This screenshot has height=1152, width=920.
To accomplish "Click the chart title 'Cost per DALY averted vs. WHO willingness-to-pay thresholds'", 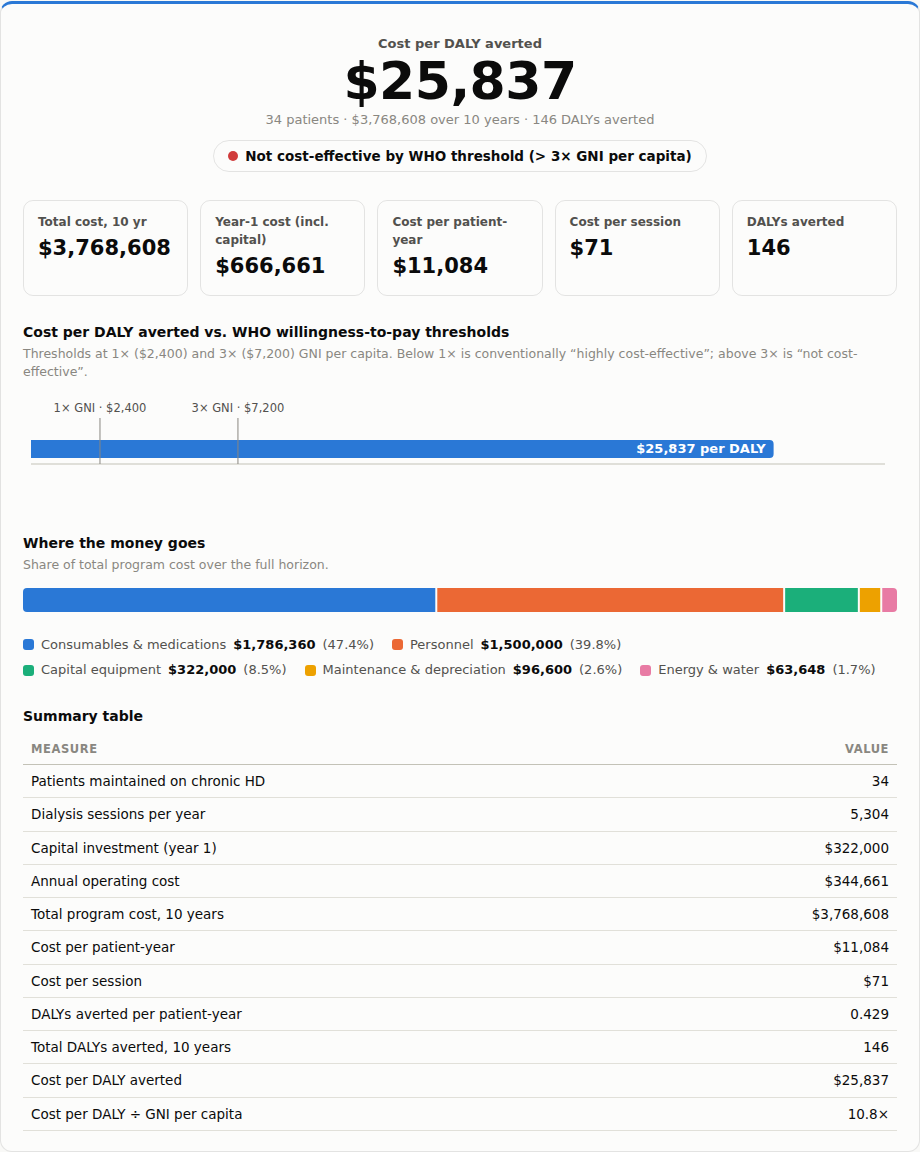I will tap(266, 332).
